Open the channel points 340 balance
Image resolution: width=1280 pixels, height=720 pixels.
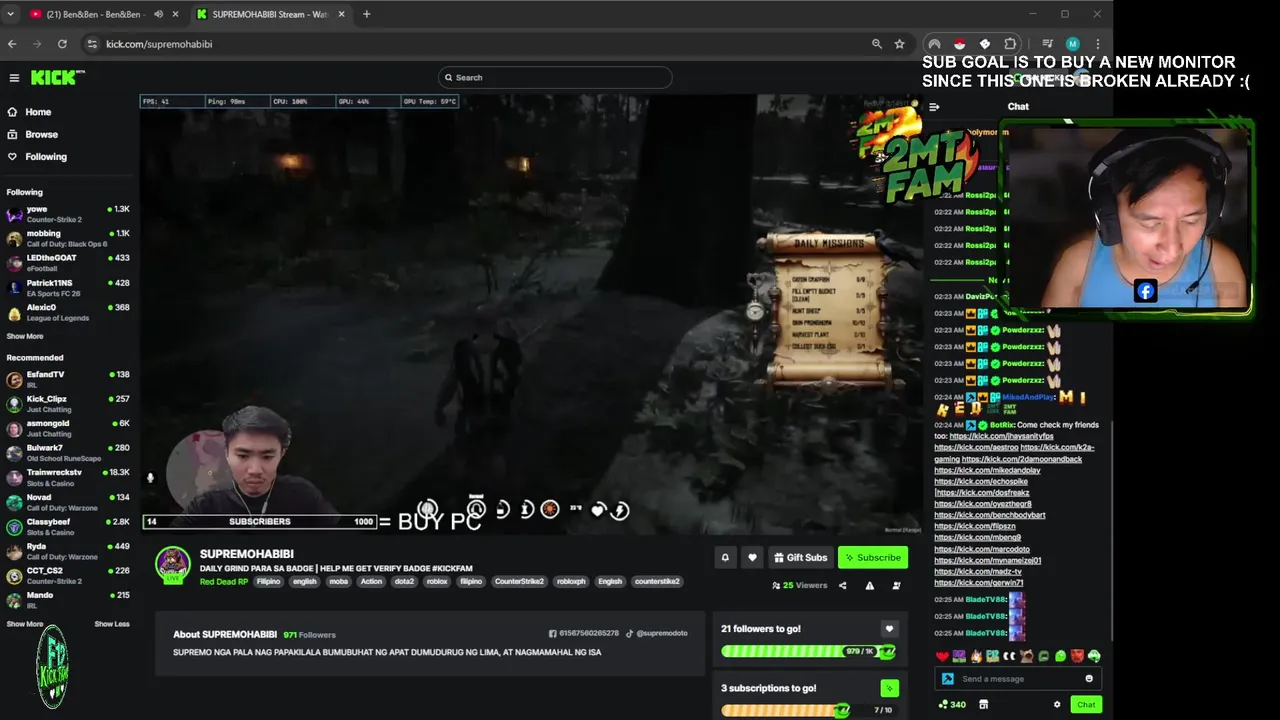(952, 705)
